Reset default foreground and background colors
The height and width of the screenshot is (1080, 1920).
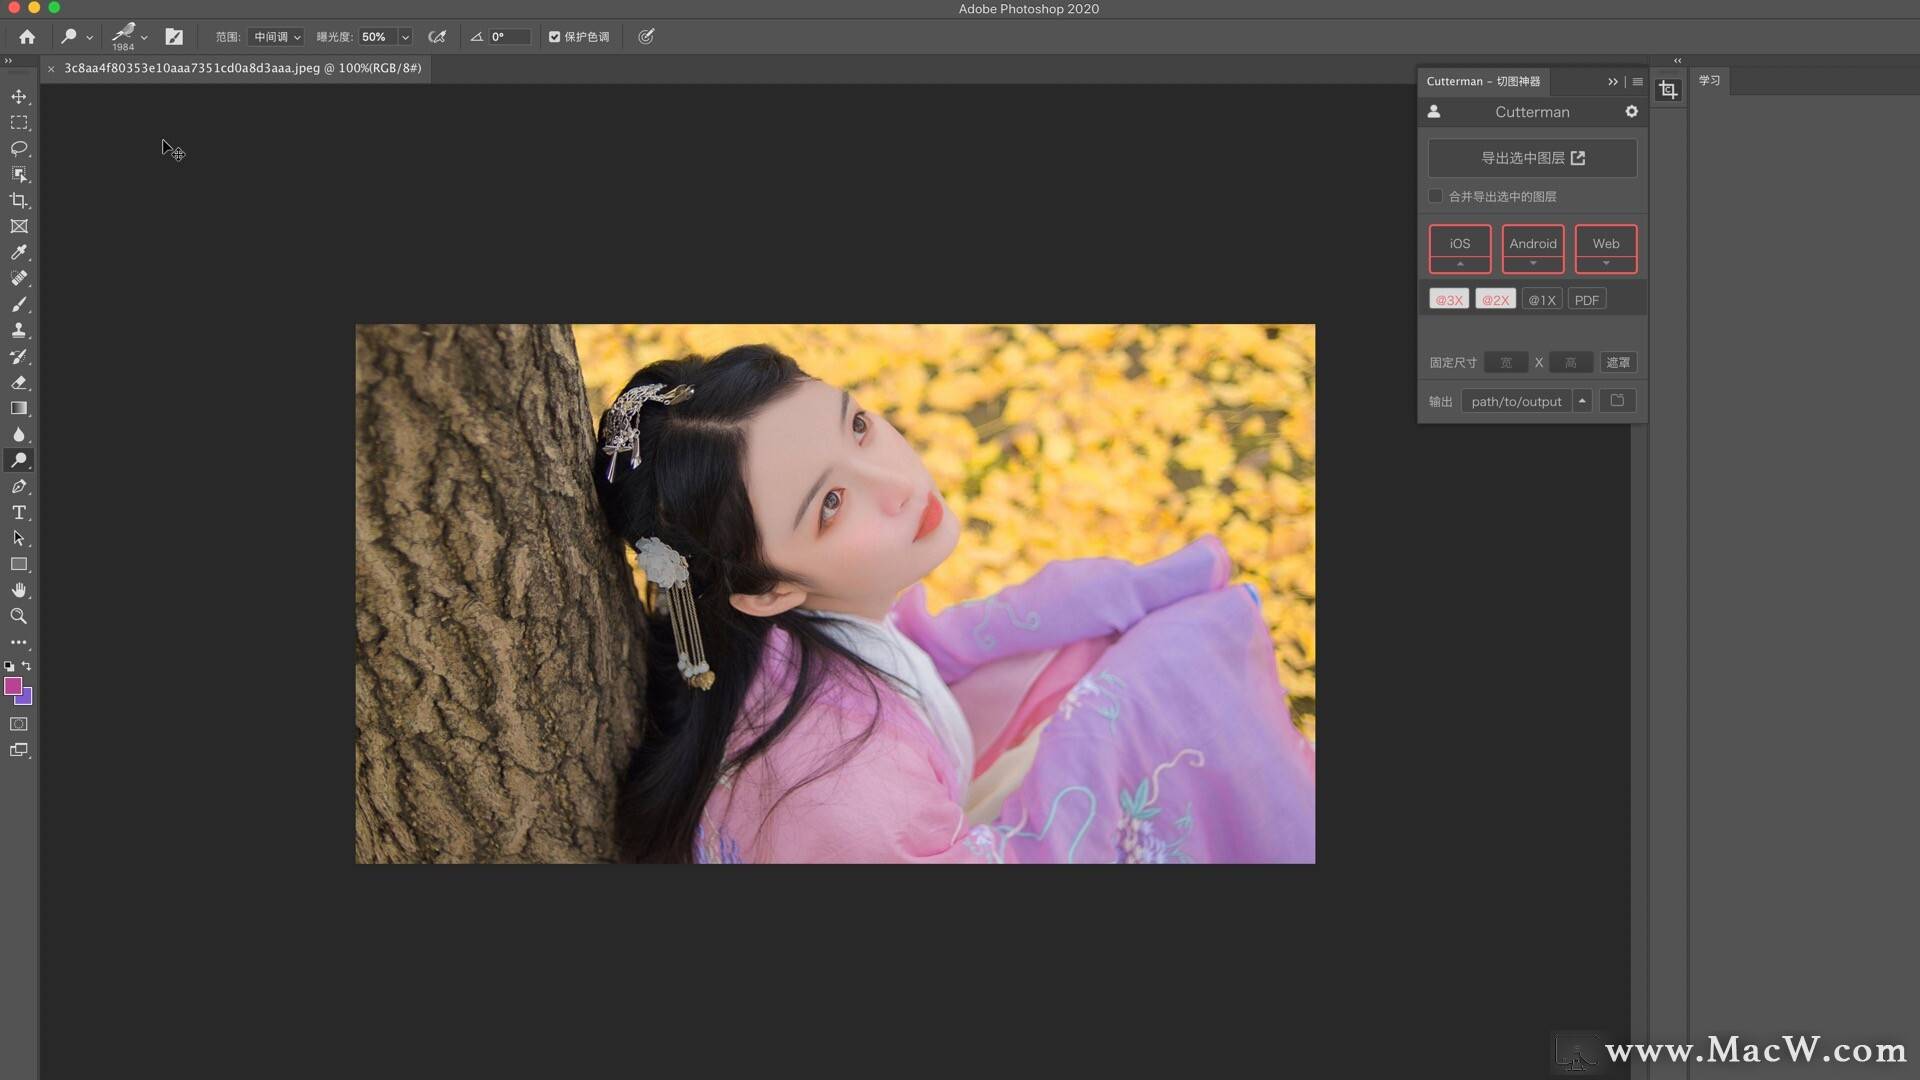[9, 666]
